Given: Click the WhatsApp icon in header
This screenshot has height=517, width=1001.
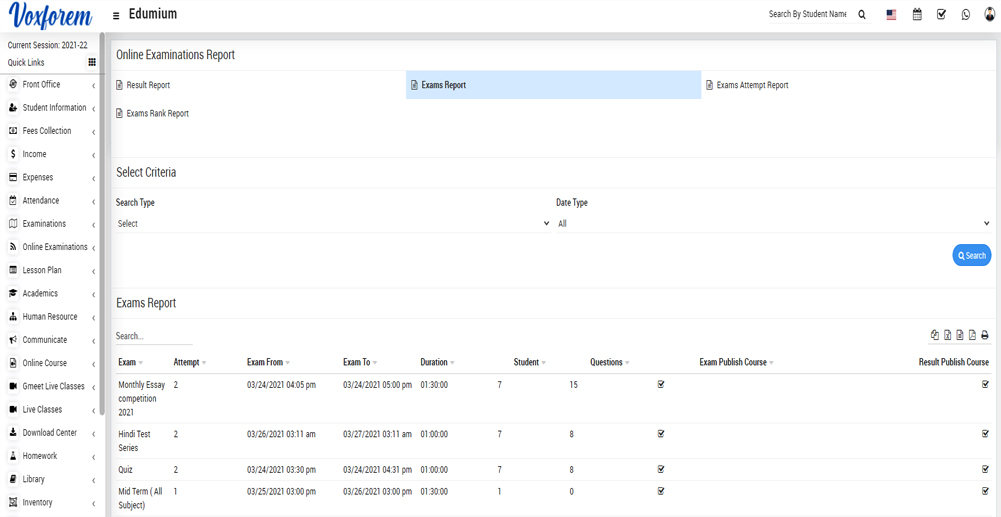Looking at the screenshot, I should point(965,15).
